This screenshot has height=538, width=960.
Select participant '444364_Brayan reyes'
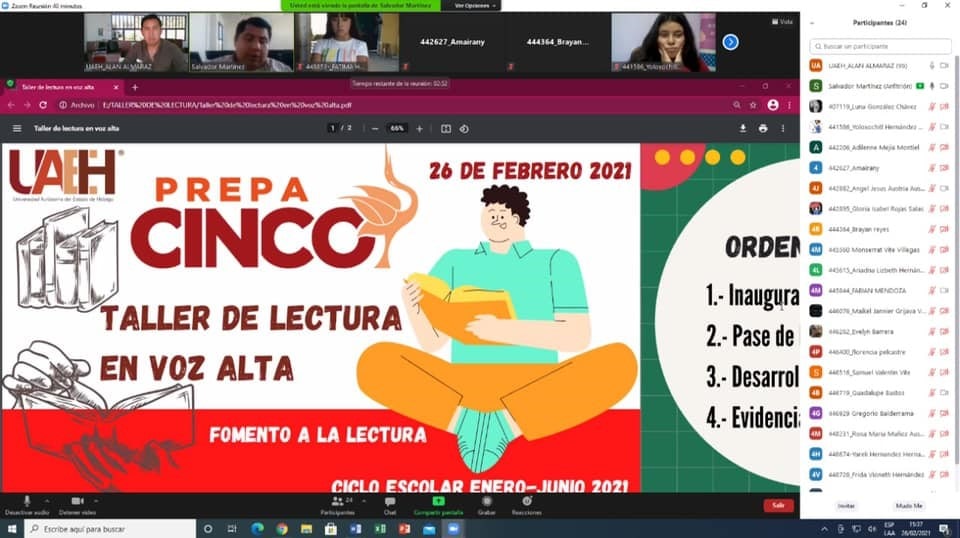tap(880, 230)
